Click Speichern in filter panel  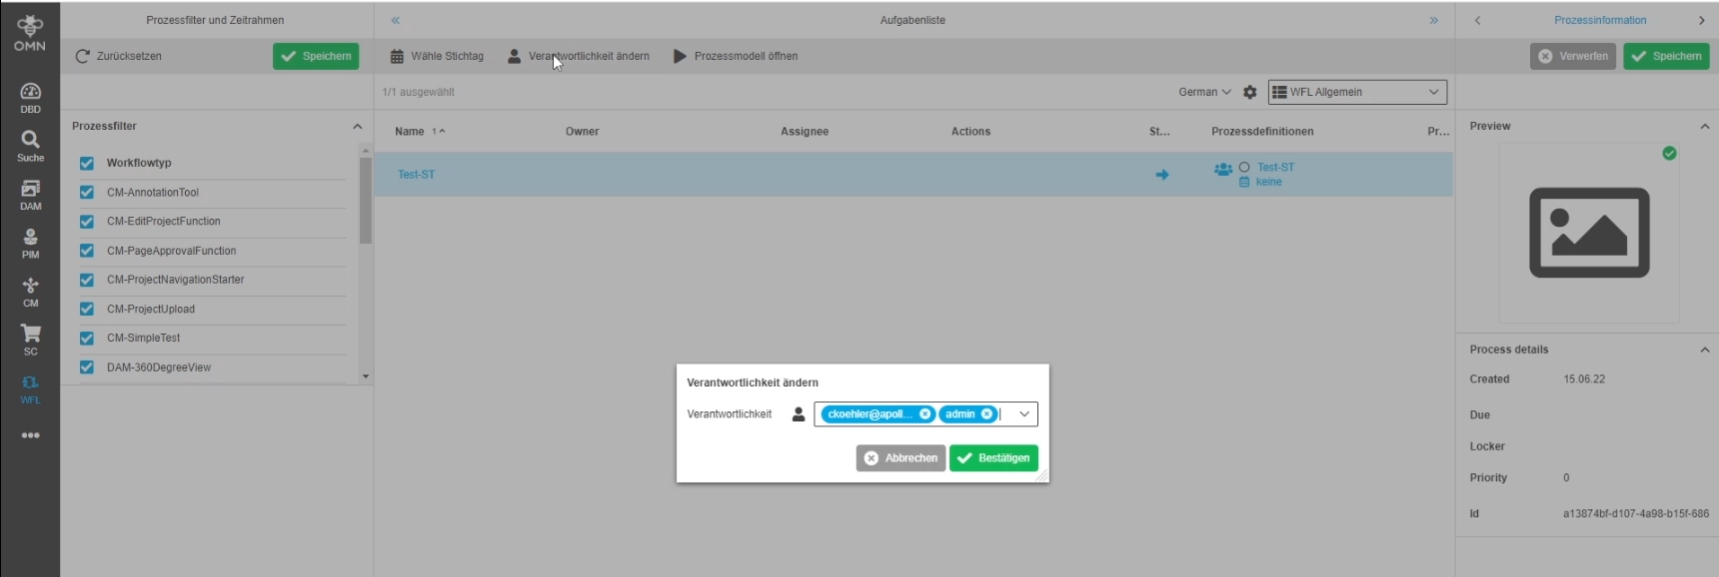coord(316,56)
